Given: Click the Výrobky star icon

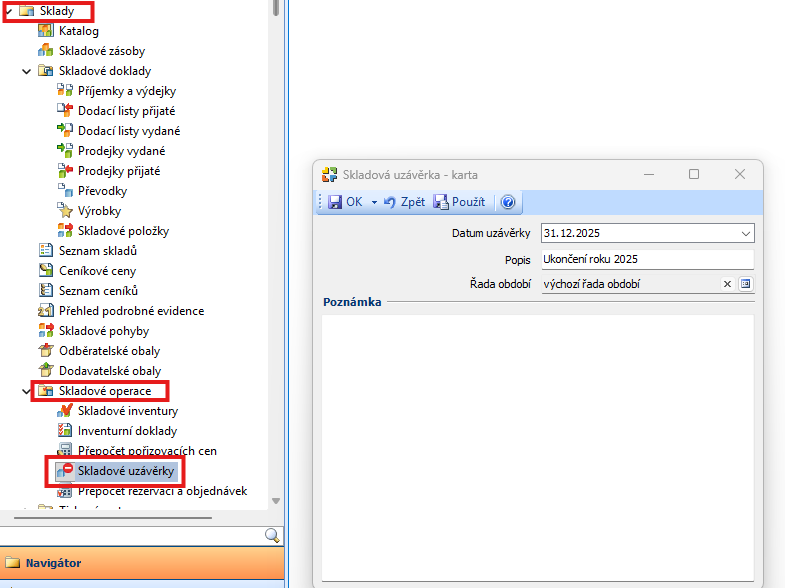Looking at the screenshot, I should point(65,211).
